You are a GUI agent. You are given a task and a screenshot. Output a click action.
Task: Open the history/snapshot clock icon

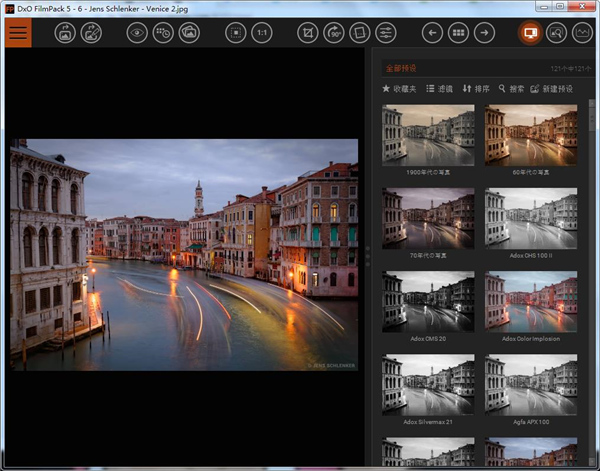tap(163, 33)
